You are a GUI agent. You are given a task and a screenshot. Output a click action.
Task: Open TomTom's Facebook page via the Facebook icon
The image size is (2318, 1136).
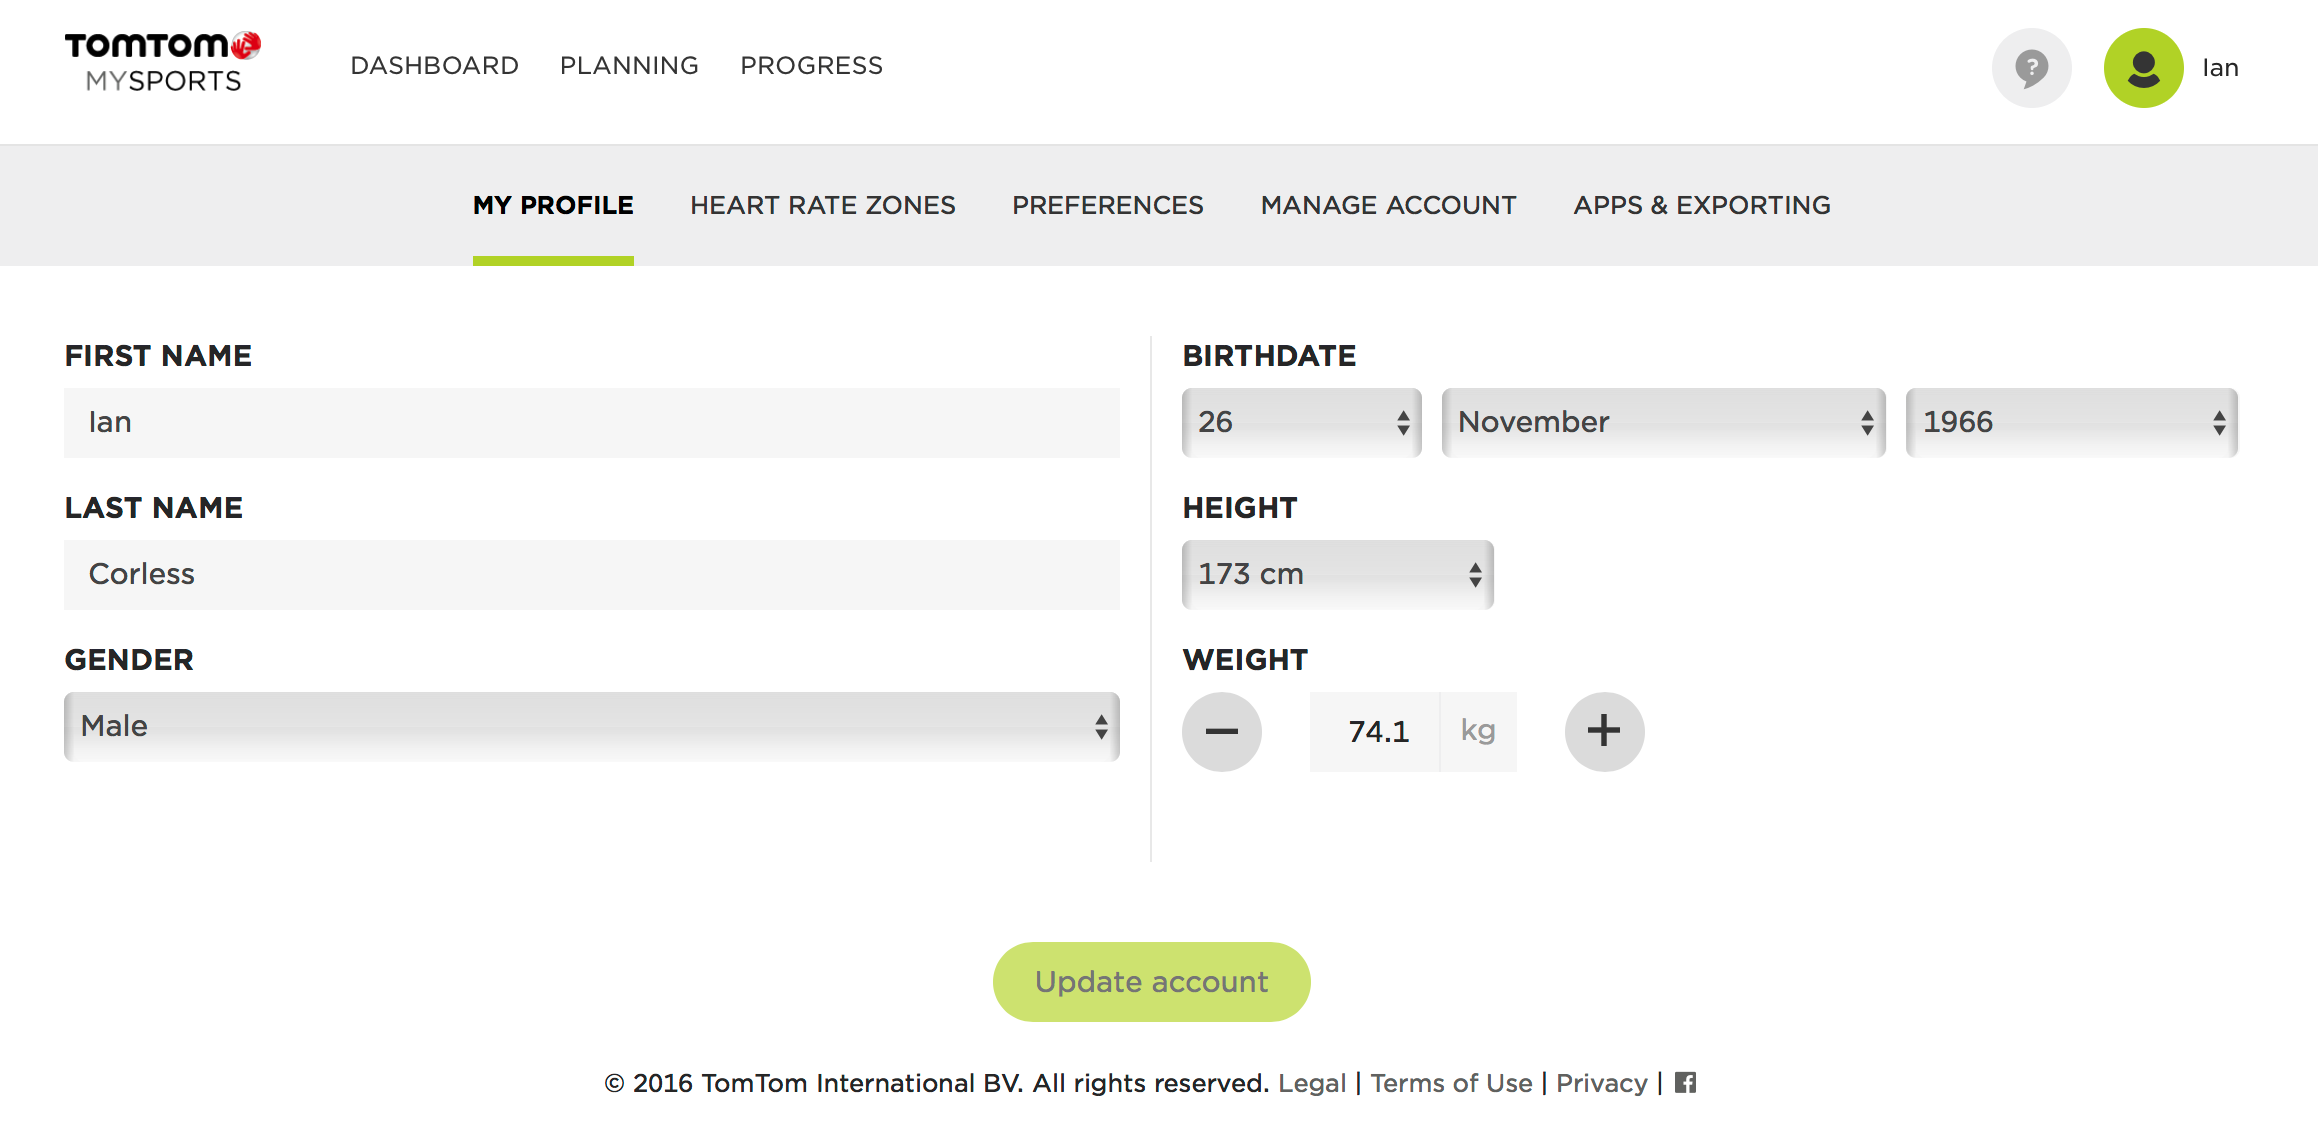click(1686, 1082)
